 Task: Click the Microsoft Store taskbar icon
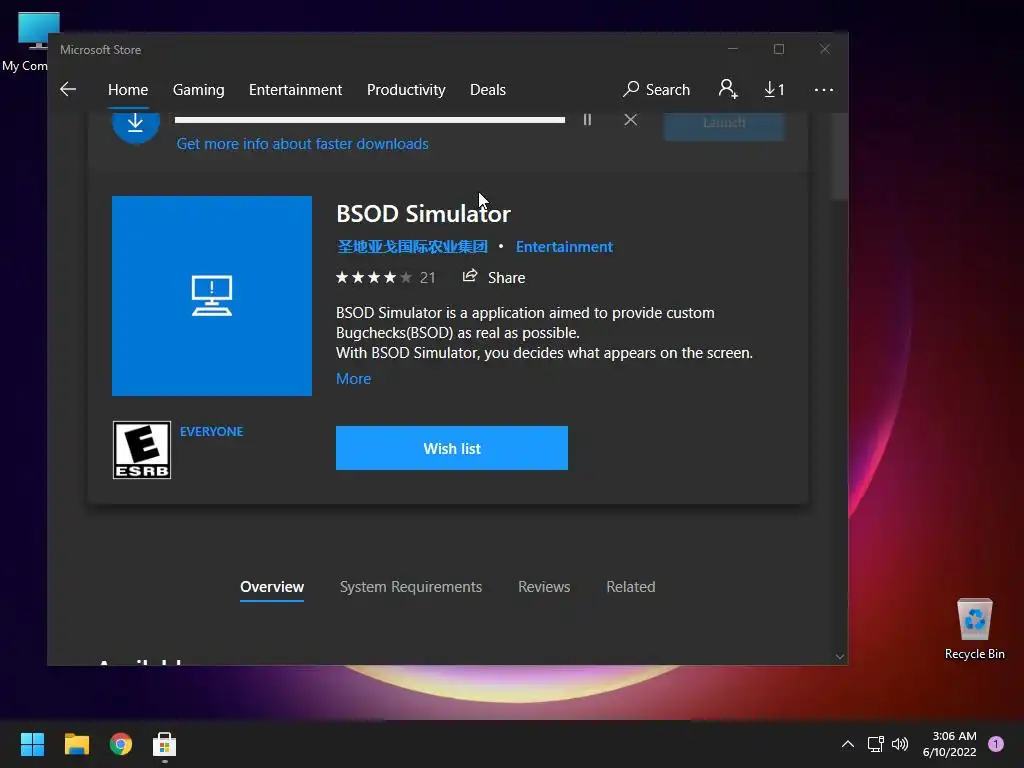[x=165, y=744]
